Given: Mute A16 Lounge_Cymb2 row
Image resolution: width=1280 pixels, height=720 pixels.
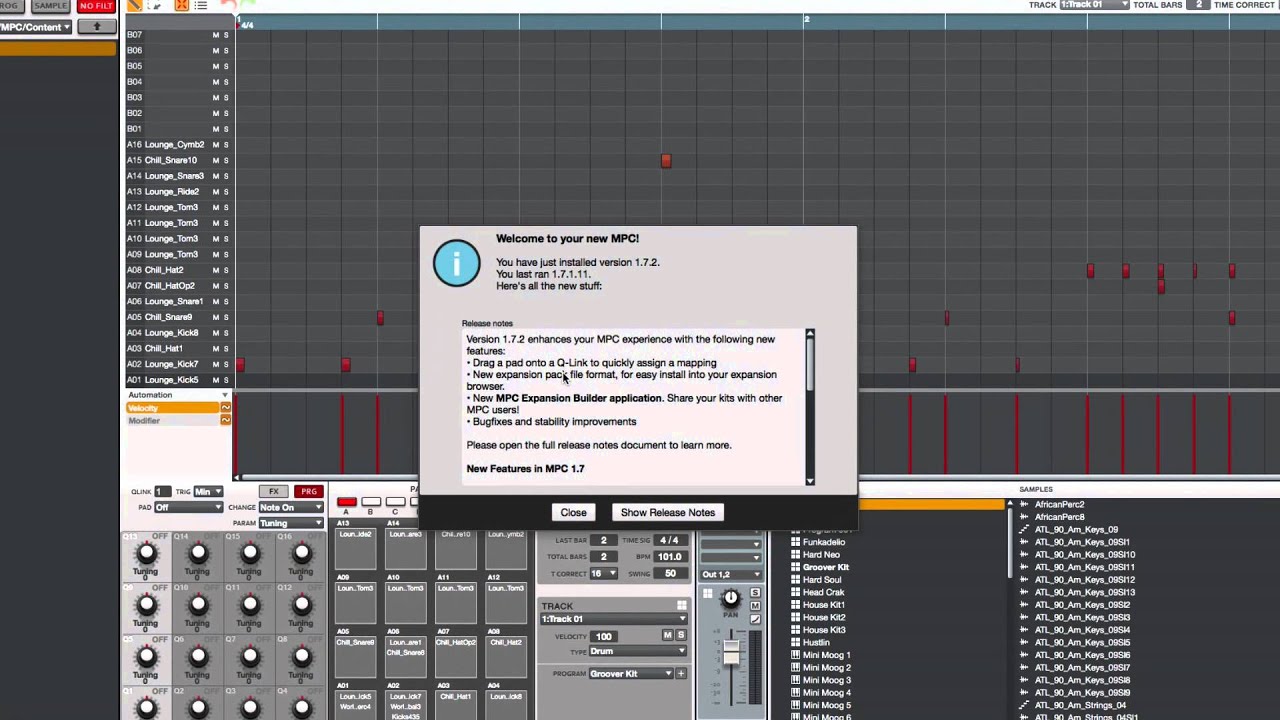Looking at the screenshot, I should click(215, 145).
